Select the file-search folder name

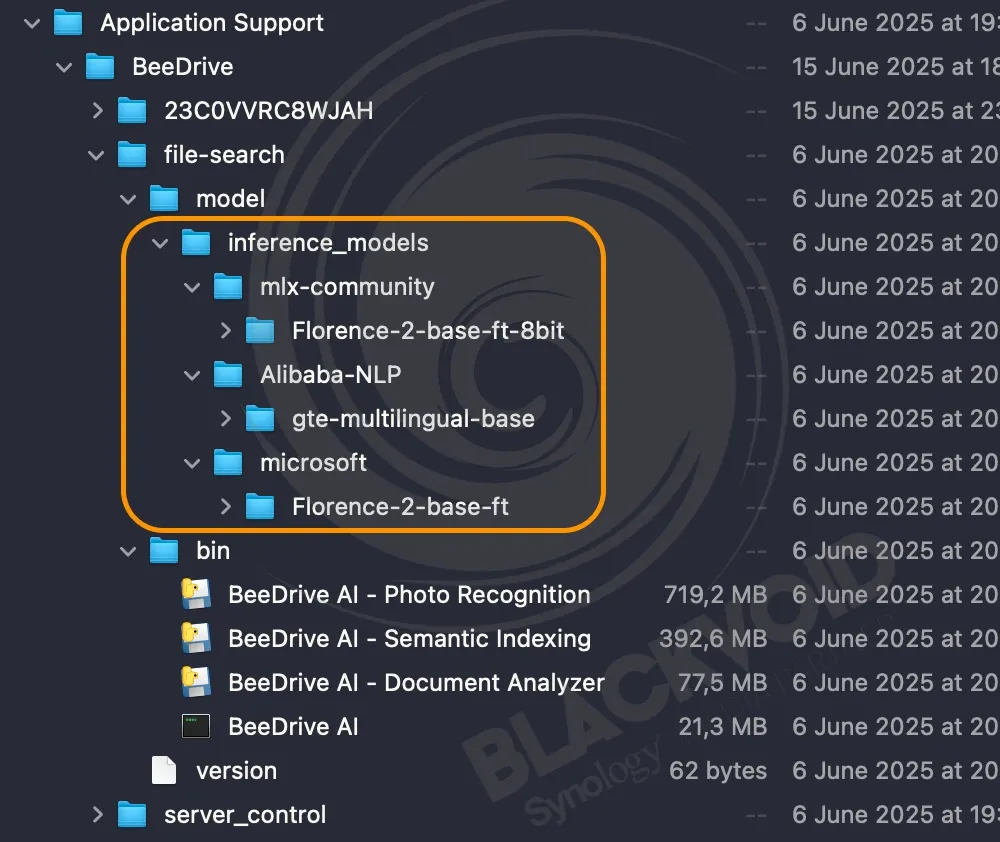[224, 155]
